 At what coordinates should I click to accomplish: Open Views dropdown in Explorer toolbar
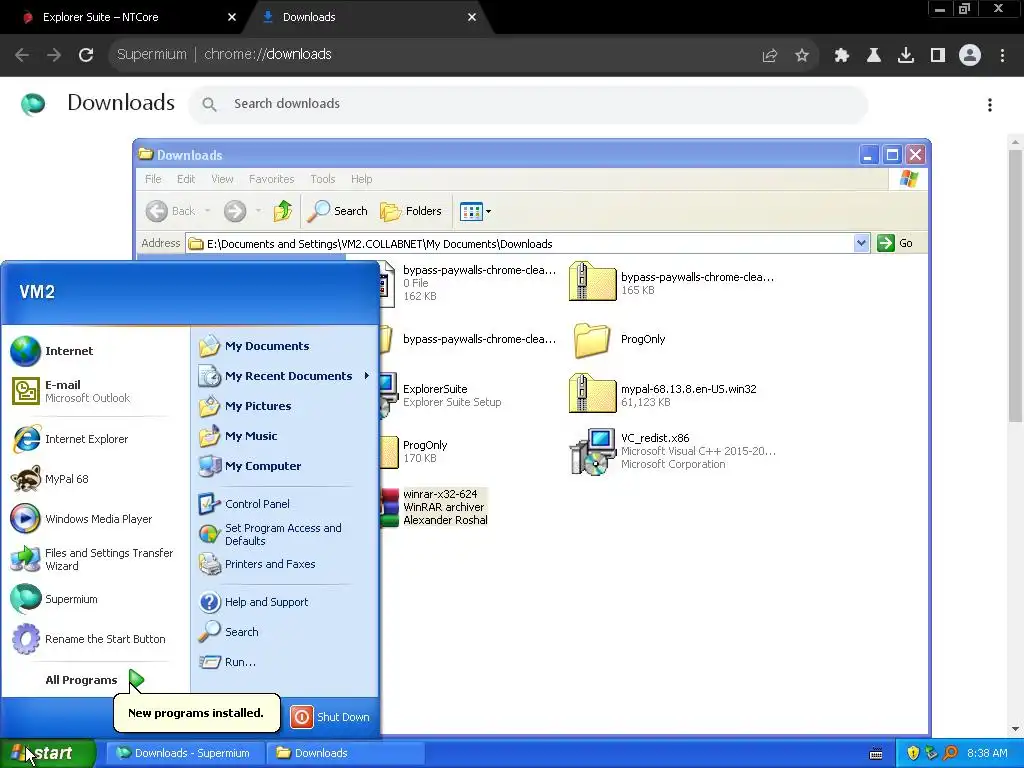tap(475, 211)
